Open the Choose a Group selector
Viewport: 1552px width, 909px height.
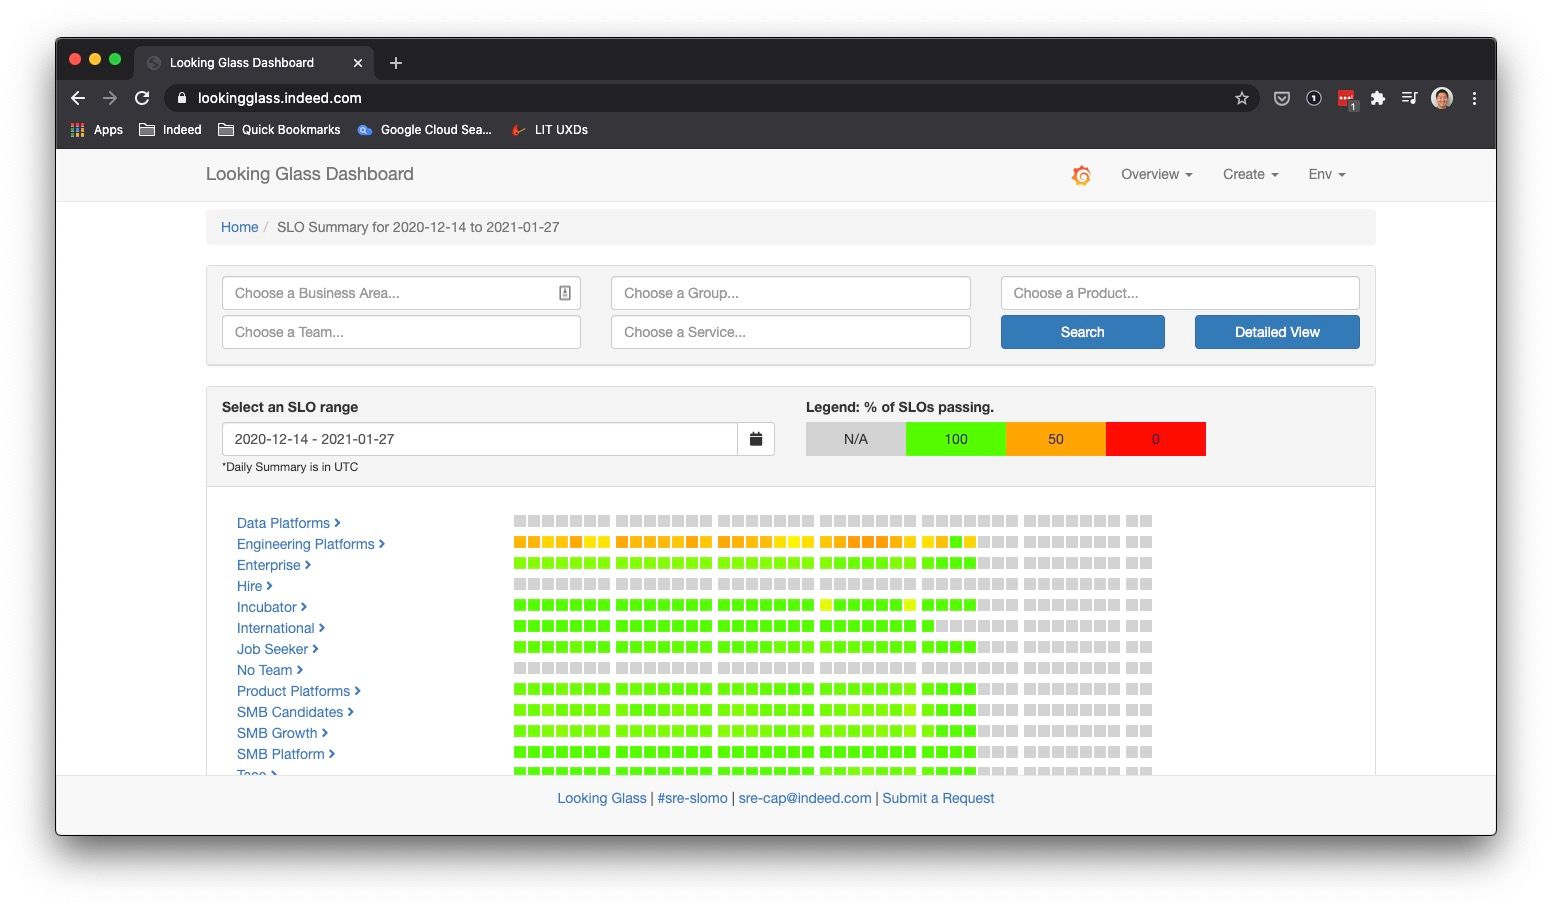tap(791, 293)
